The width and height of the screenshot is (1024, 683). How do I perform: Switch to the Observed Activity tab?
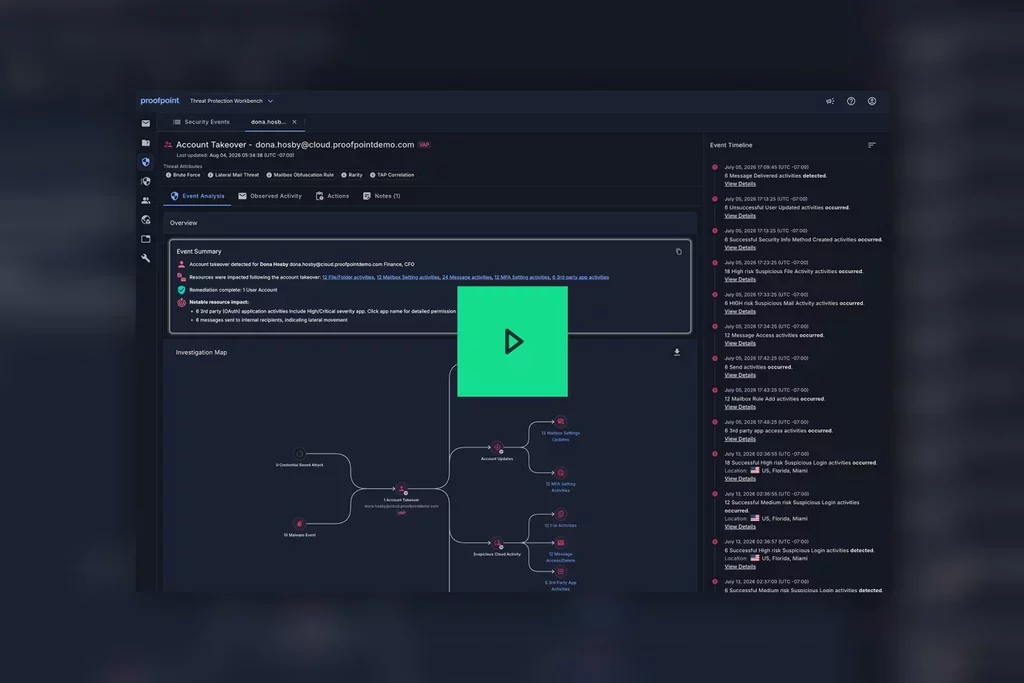[x=270, y=196]
